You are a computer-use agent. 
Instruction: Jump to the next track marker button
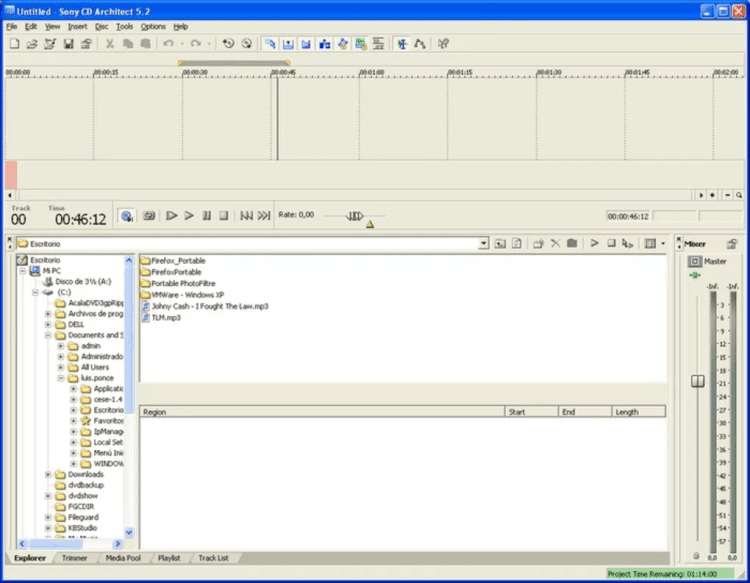[x=264, y=215]
